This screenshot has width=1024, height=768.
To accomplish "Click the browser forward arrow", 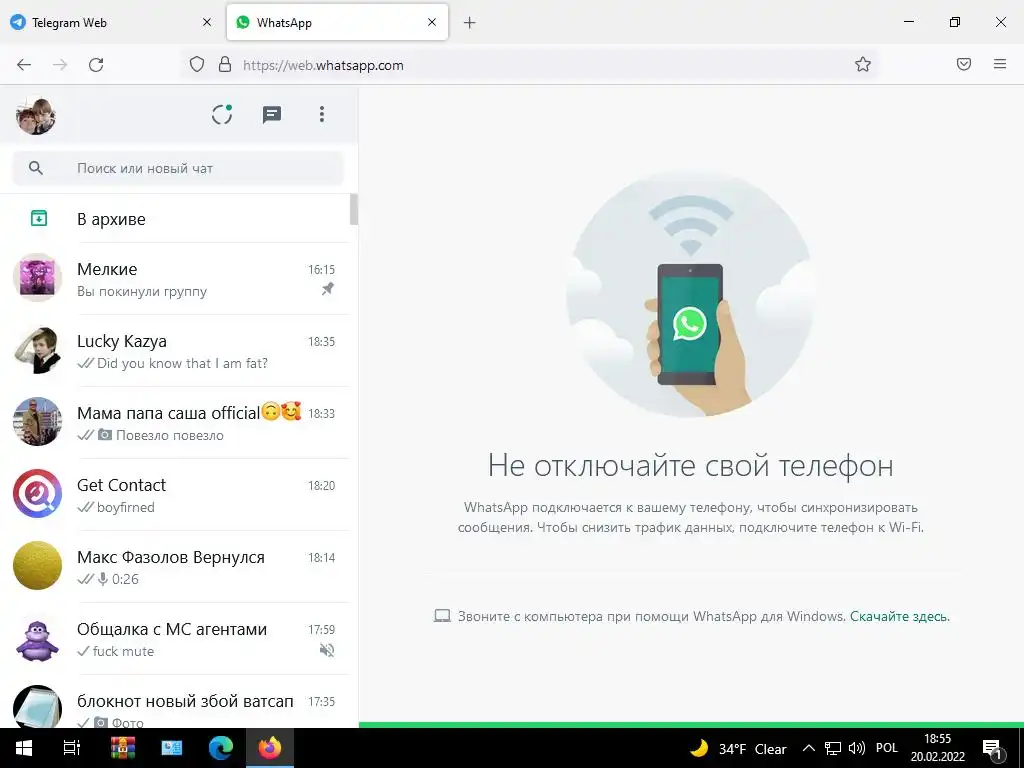I will click(60, 65).
